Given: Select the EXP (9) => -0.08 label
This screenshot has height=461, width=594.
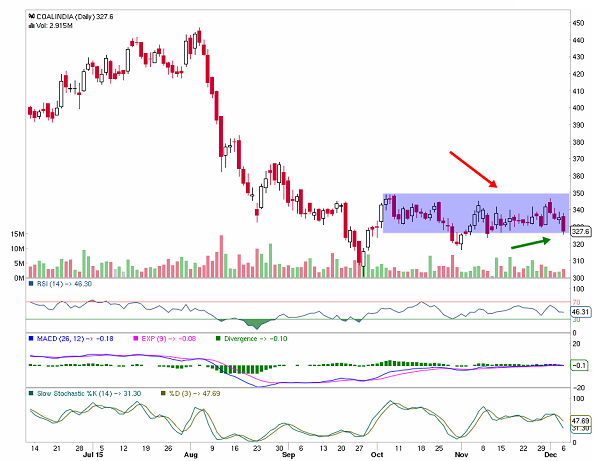Looking at the screenshot, I should click(x=169, y=339).
